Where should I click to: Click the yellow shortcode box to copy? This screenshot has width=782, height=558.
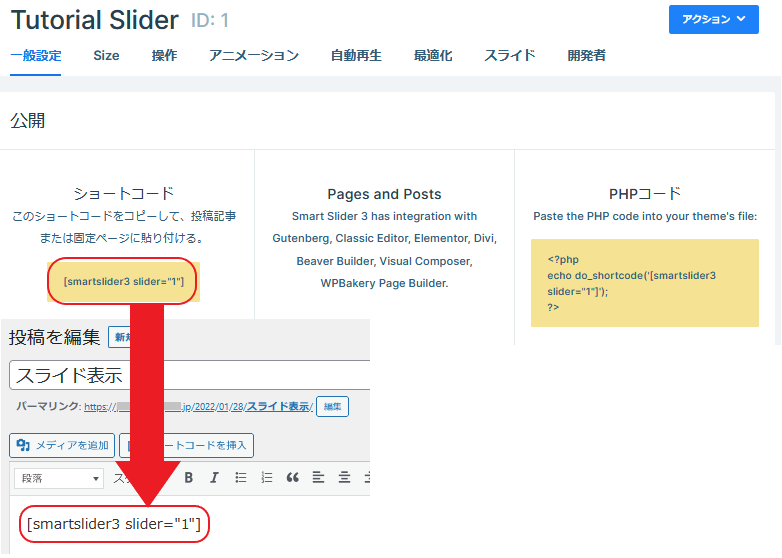click(x=123, y=281)
